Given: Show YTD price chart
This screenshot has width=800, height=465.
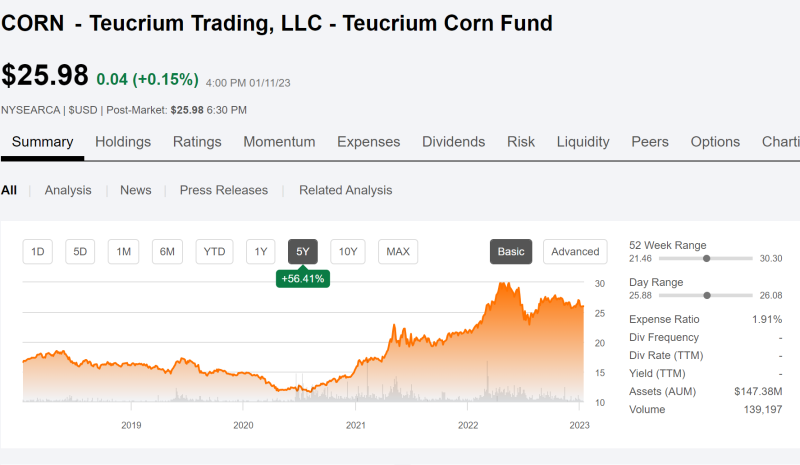Looking at the screenshot, I should [214, 252].
